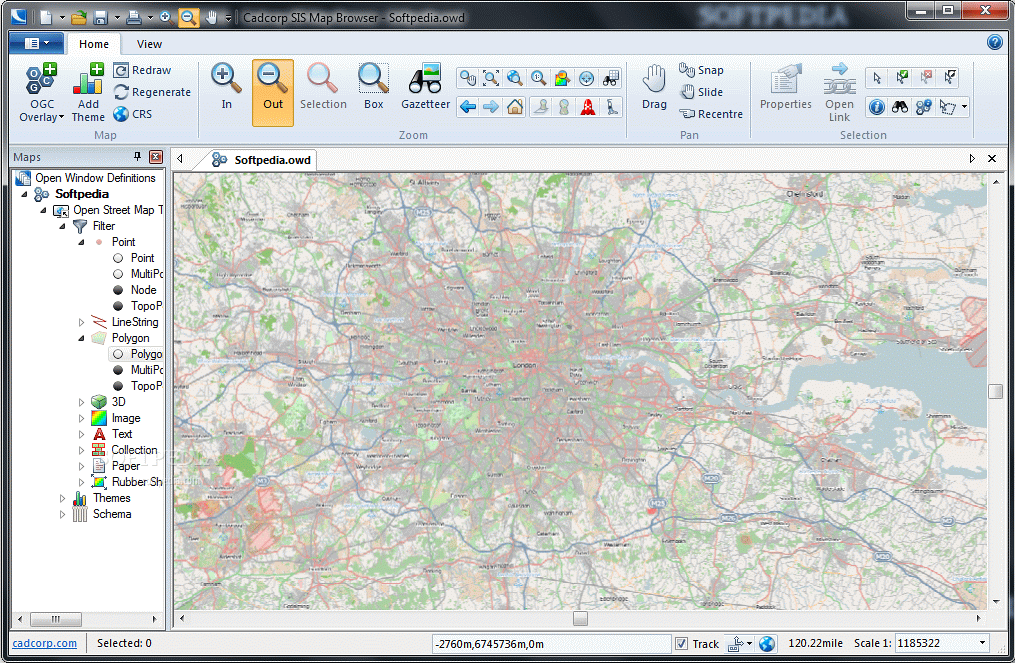Toggle the filled circle beside TopoP under Point
Image resolution: width=1015 pixels, height=663 pixels.
coord(118,306)
